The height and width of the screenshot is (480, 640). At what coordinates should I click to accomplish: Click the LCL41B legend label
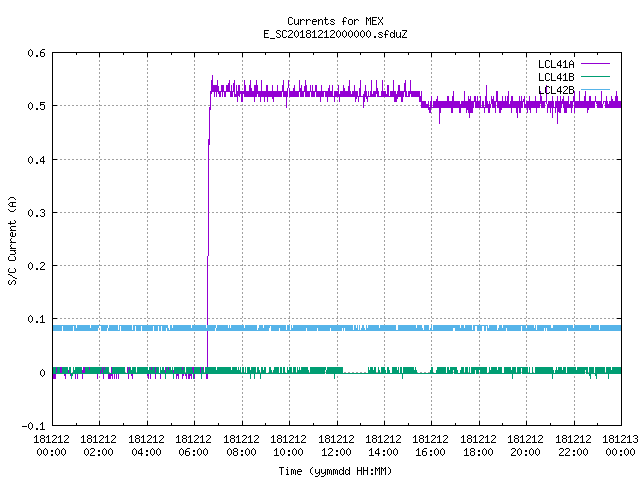(556, 77)
